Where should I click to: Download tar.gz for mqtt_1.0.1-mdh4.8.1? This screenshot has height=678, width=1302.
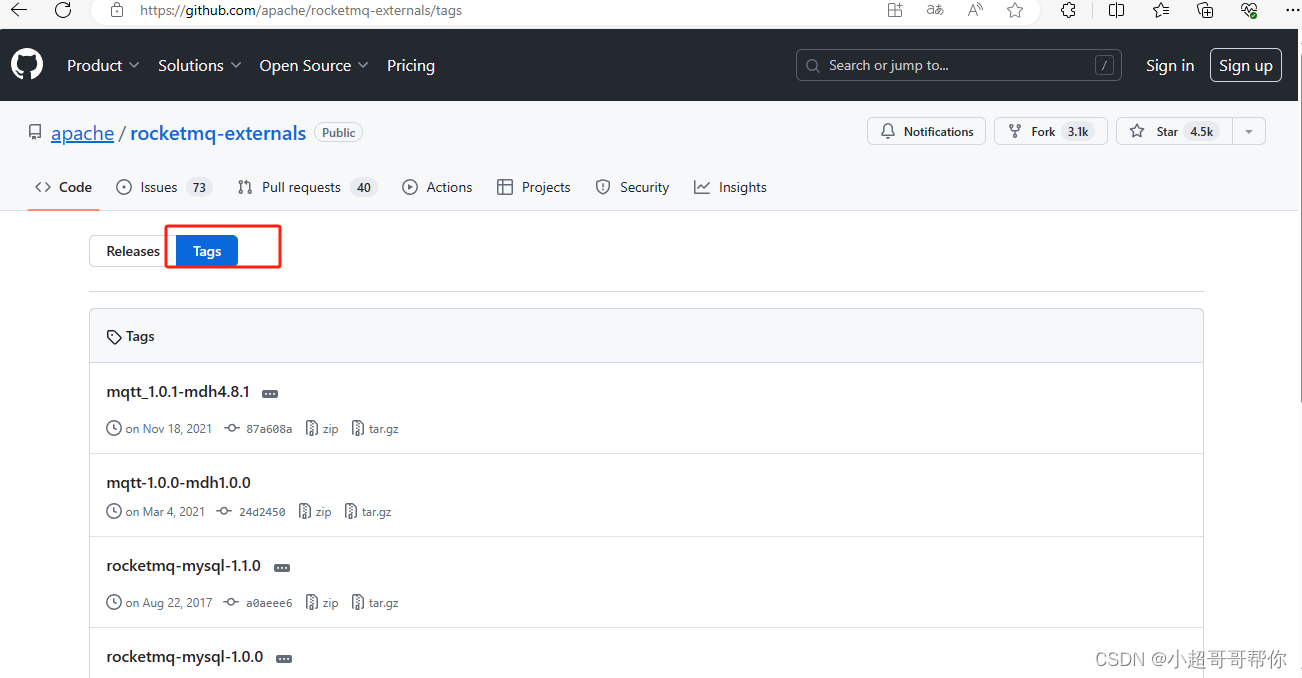point(375,428)
